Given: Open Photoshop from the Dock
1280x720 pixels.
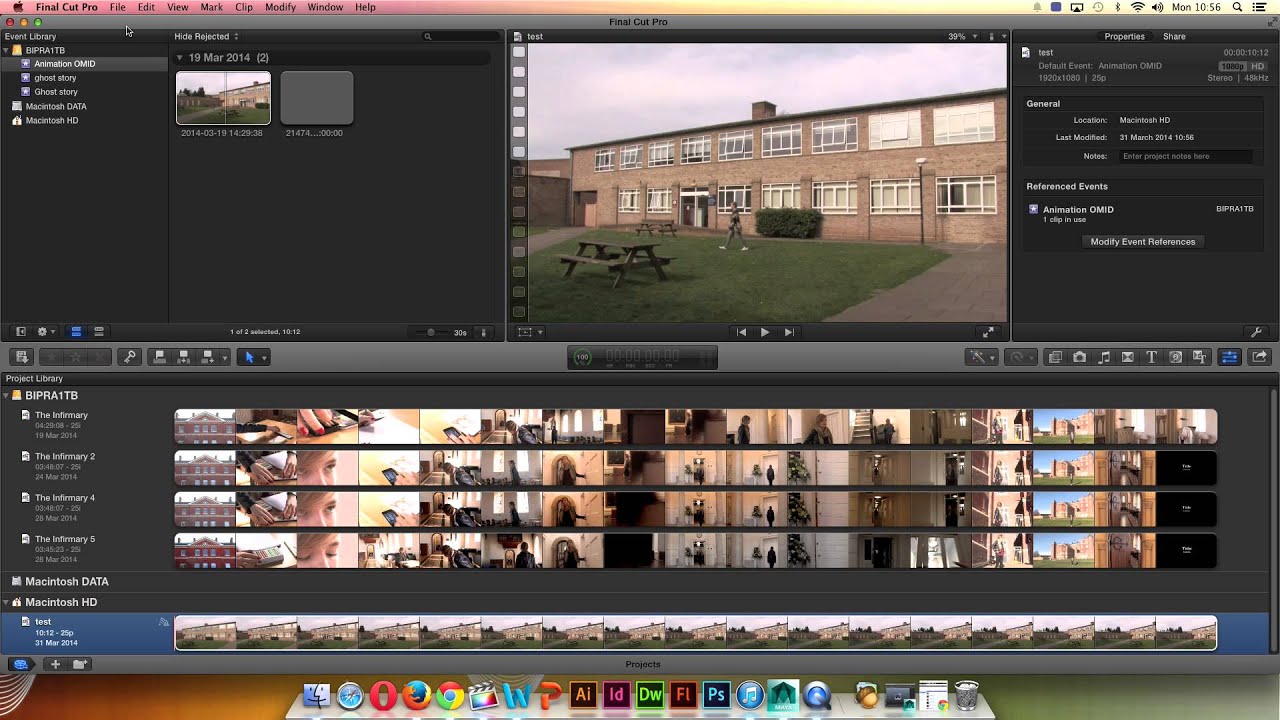Looking at the screenshot, I should [x=717, y=695].
